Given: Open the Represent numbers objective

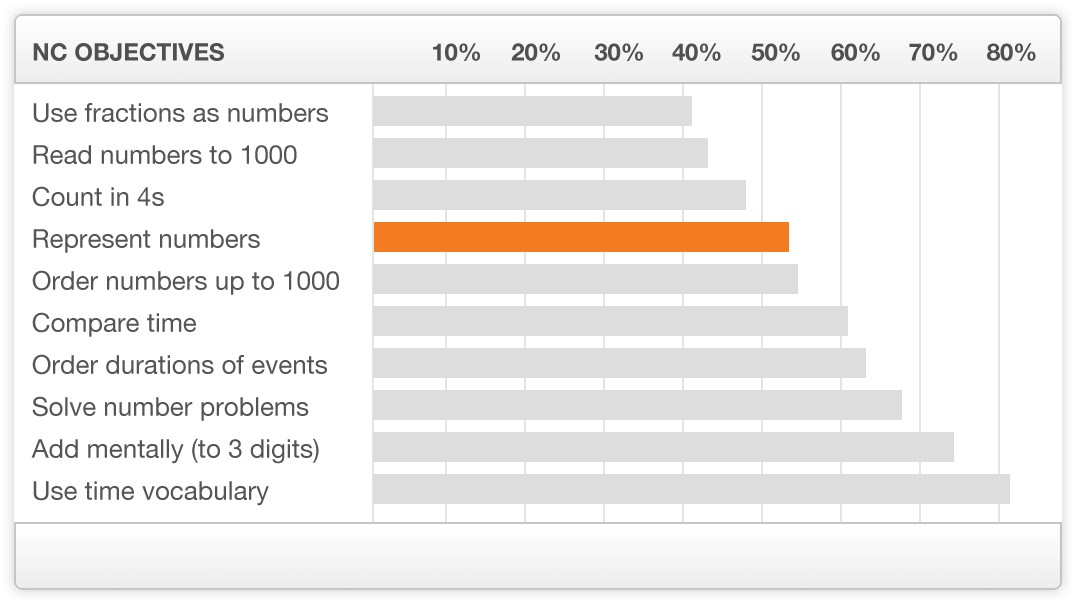Looking at the screenshot, I should pyautogui.click(x=146, y=240).
